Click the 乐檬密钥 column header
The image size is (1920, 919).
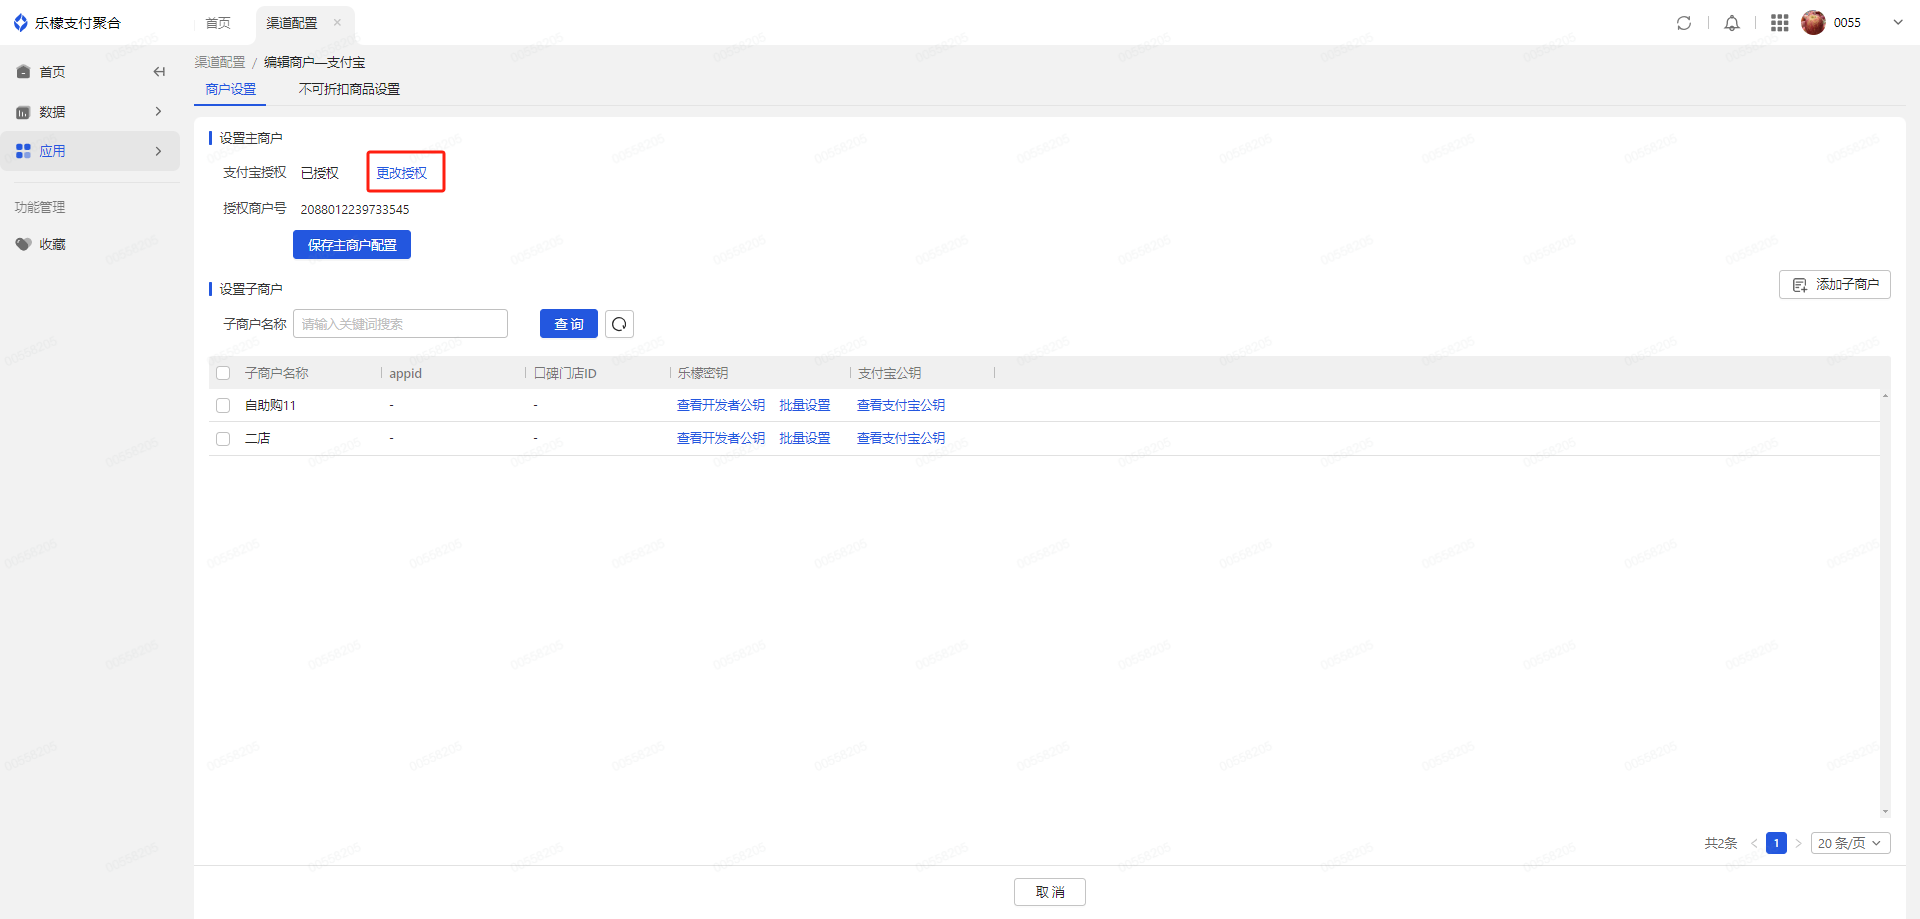(x=703, y=373)
